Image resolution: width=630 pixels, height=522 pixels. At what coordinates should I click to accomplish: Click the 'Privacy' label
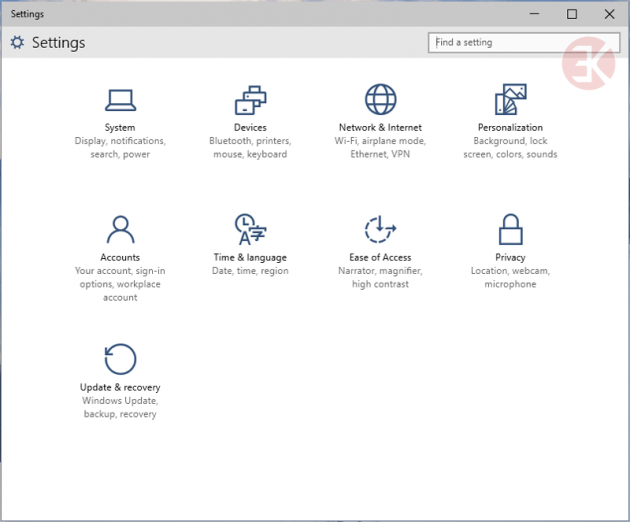510,258
